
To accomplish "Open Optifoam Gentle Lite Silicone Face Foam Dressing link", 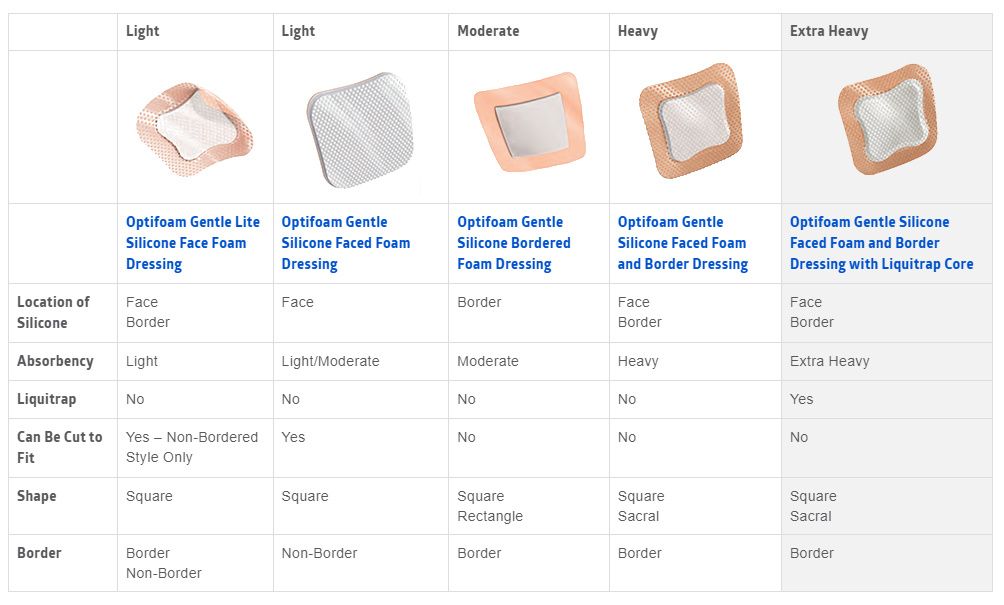I will tap(192, 243).
